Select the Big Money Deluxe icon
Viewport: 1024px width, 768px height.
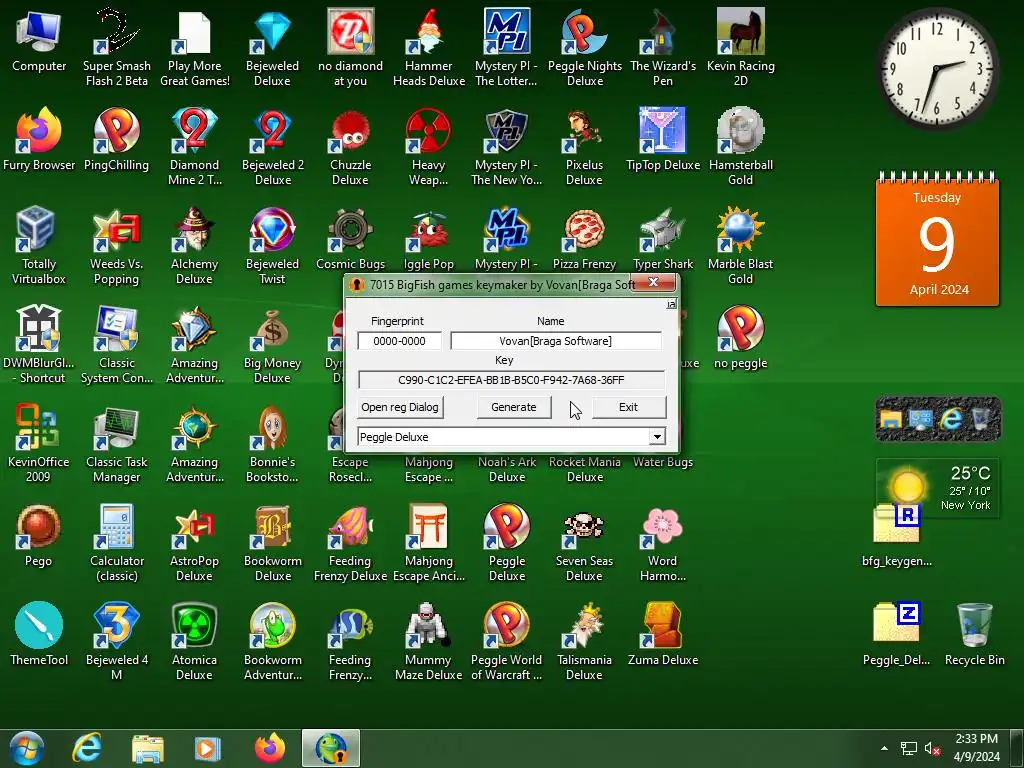click(x=272, y=345)
